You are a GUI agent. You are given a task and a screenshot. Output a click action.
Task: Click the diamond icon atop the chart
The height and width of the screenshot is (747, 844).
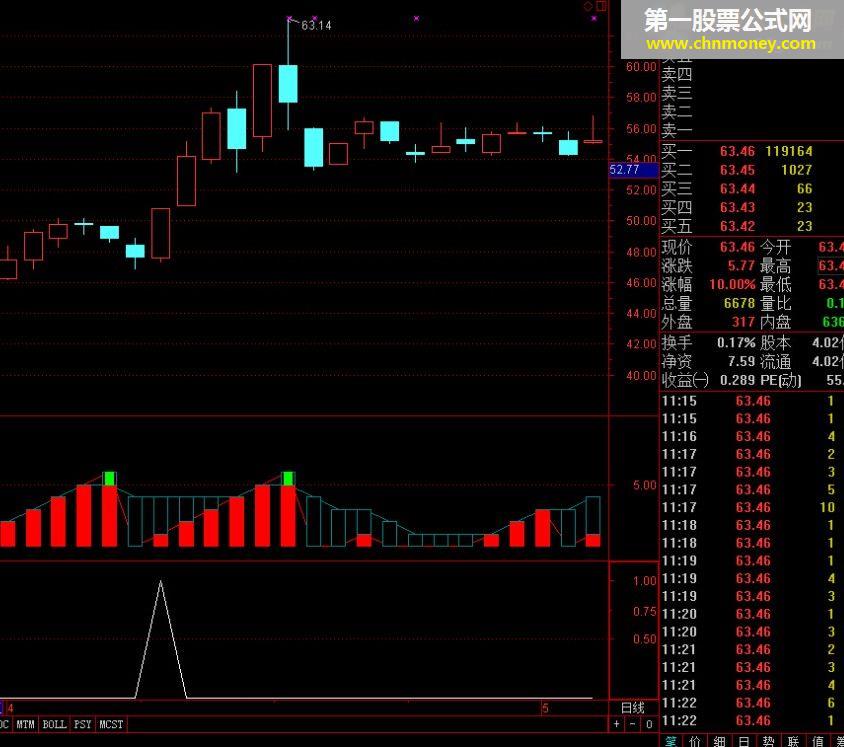pyautogui.click(x=588, y=6)
